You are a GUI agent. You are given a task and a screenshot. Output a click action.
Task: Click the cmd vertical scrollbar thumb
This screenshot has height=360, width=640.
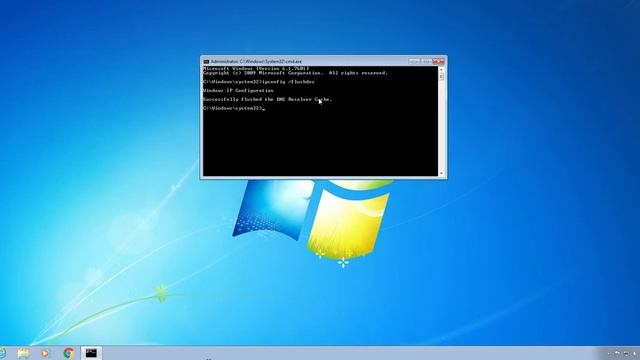[x=441, y=77]
